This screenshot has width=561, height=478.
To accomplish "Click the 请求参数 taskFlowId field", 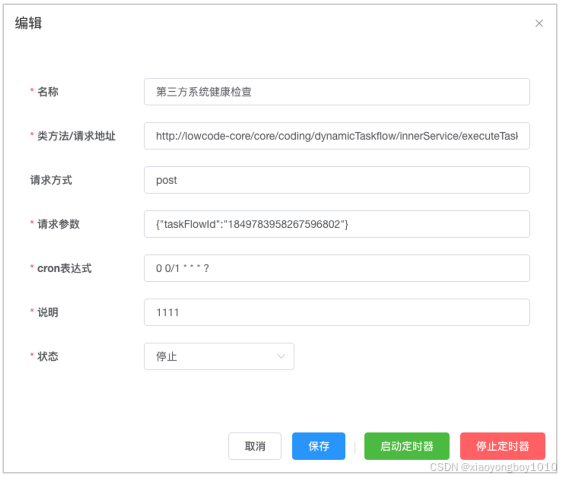I will [337, 224].
